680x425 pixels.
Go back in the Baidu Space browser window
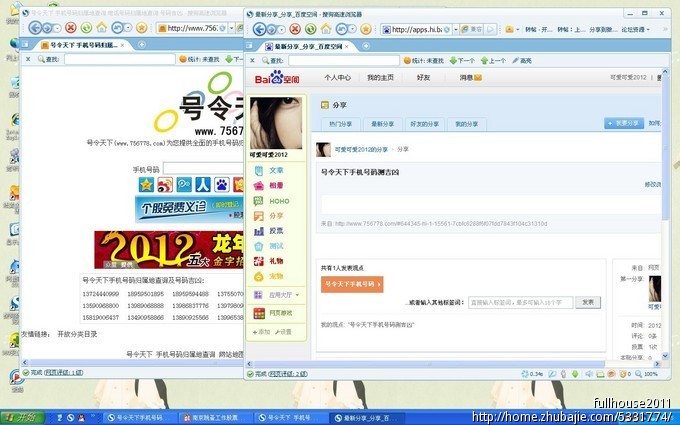259,29
